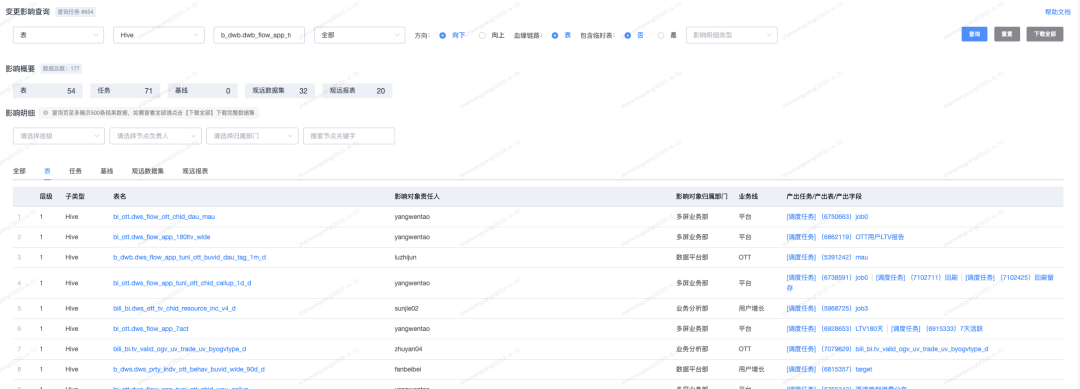The image size is (1080, 389).
Task: Select the 表 radio under 血缘链路
Action: tap(555, 35)
